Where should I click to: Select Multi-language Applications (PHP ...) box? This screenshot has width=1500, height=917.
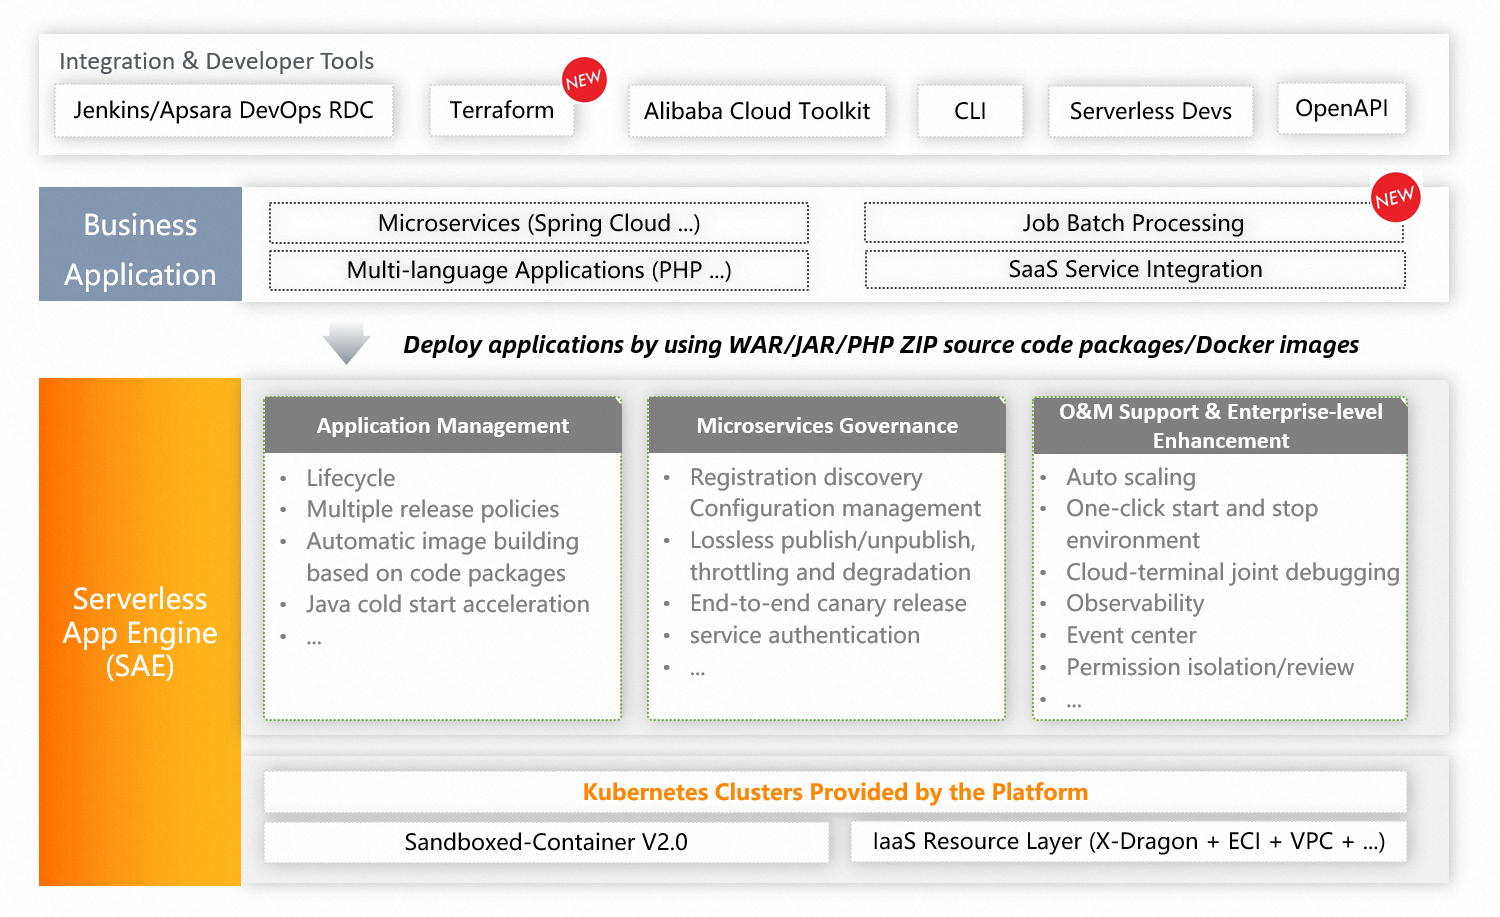pyautogui.click(x=539, y=270)
